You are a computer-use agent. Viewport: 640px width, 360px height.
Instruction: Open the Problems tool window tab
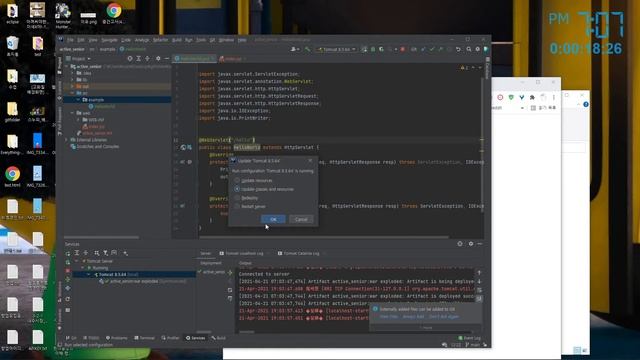(117, 338)
